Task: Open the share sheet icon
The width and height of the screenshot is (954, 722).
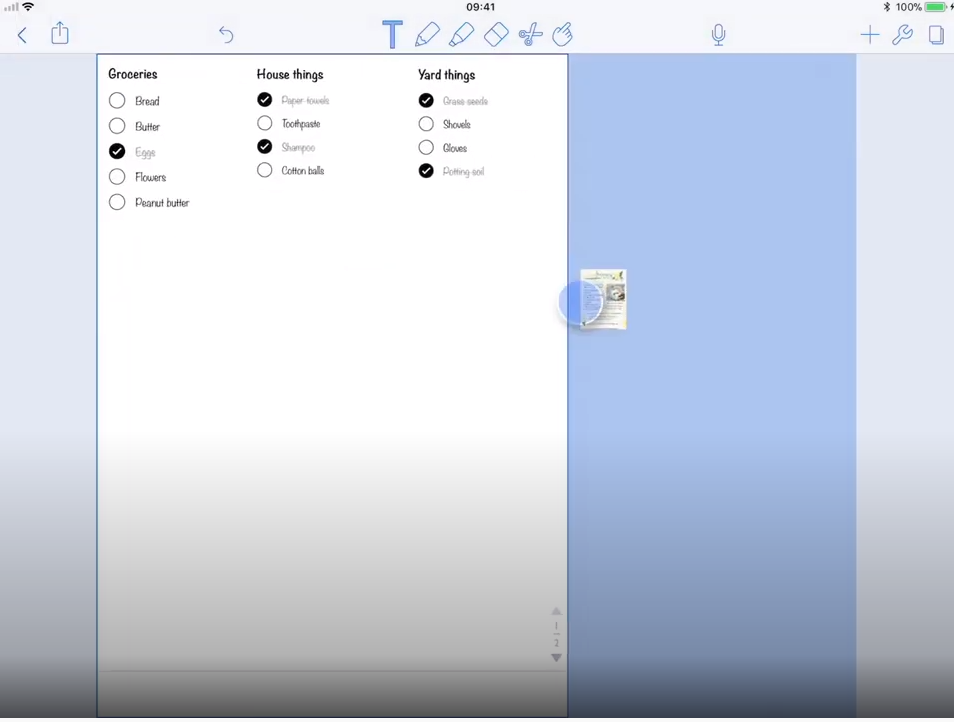Action: click(x=60, y=33)
